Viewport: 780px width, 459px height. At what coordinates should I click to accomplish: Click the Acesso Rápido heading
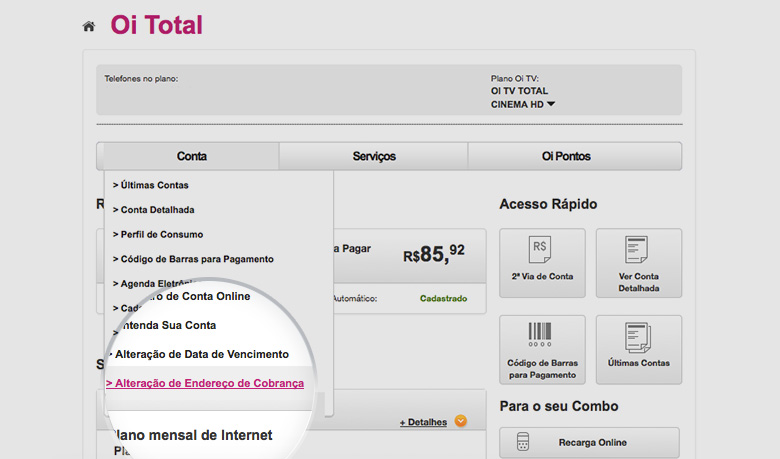coord(548,204)
